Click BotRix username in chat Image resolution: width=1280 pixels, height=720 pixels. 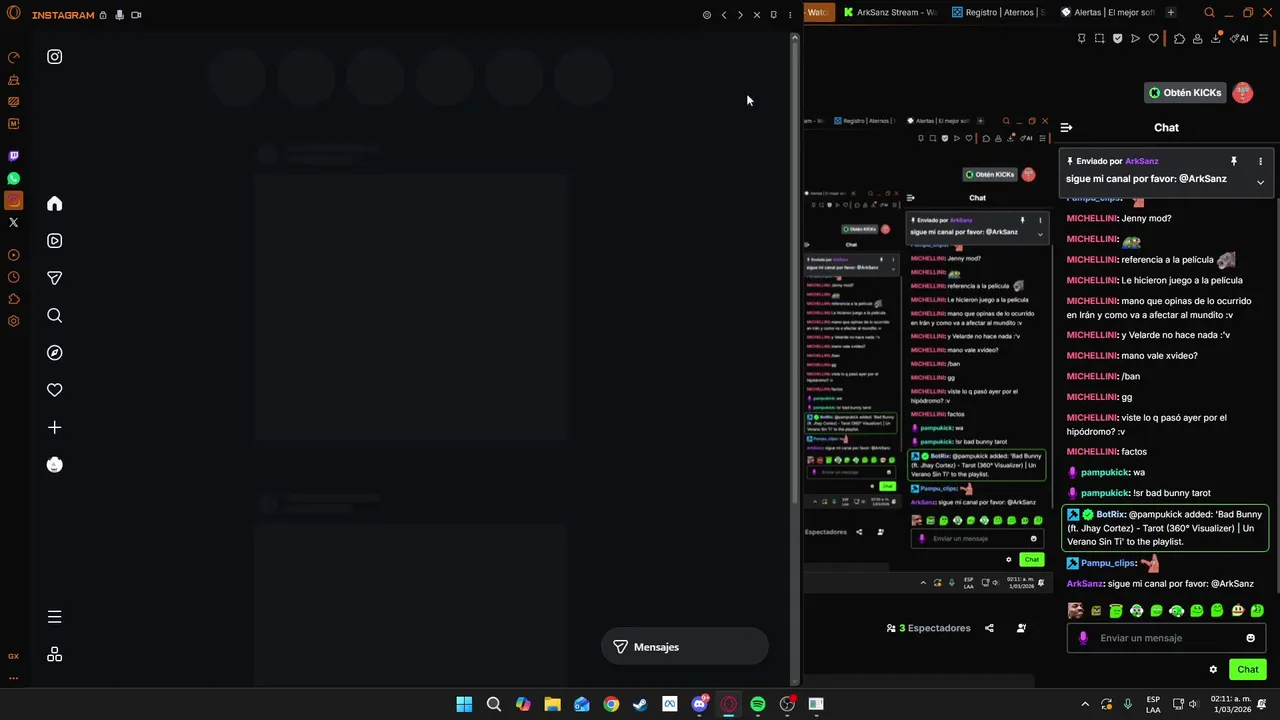point(1111,514)
